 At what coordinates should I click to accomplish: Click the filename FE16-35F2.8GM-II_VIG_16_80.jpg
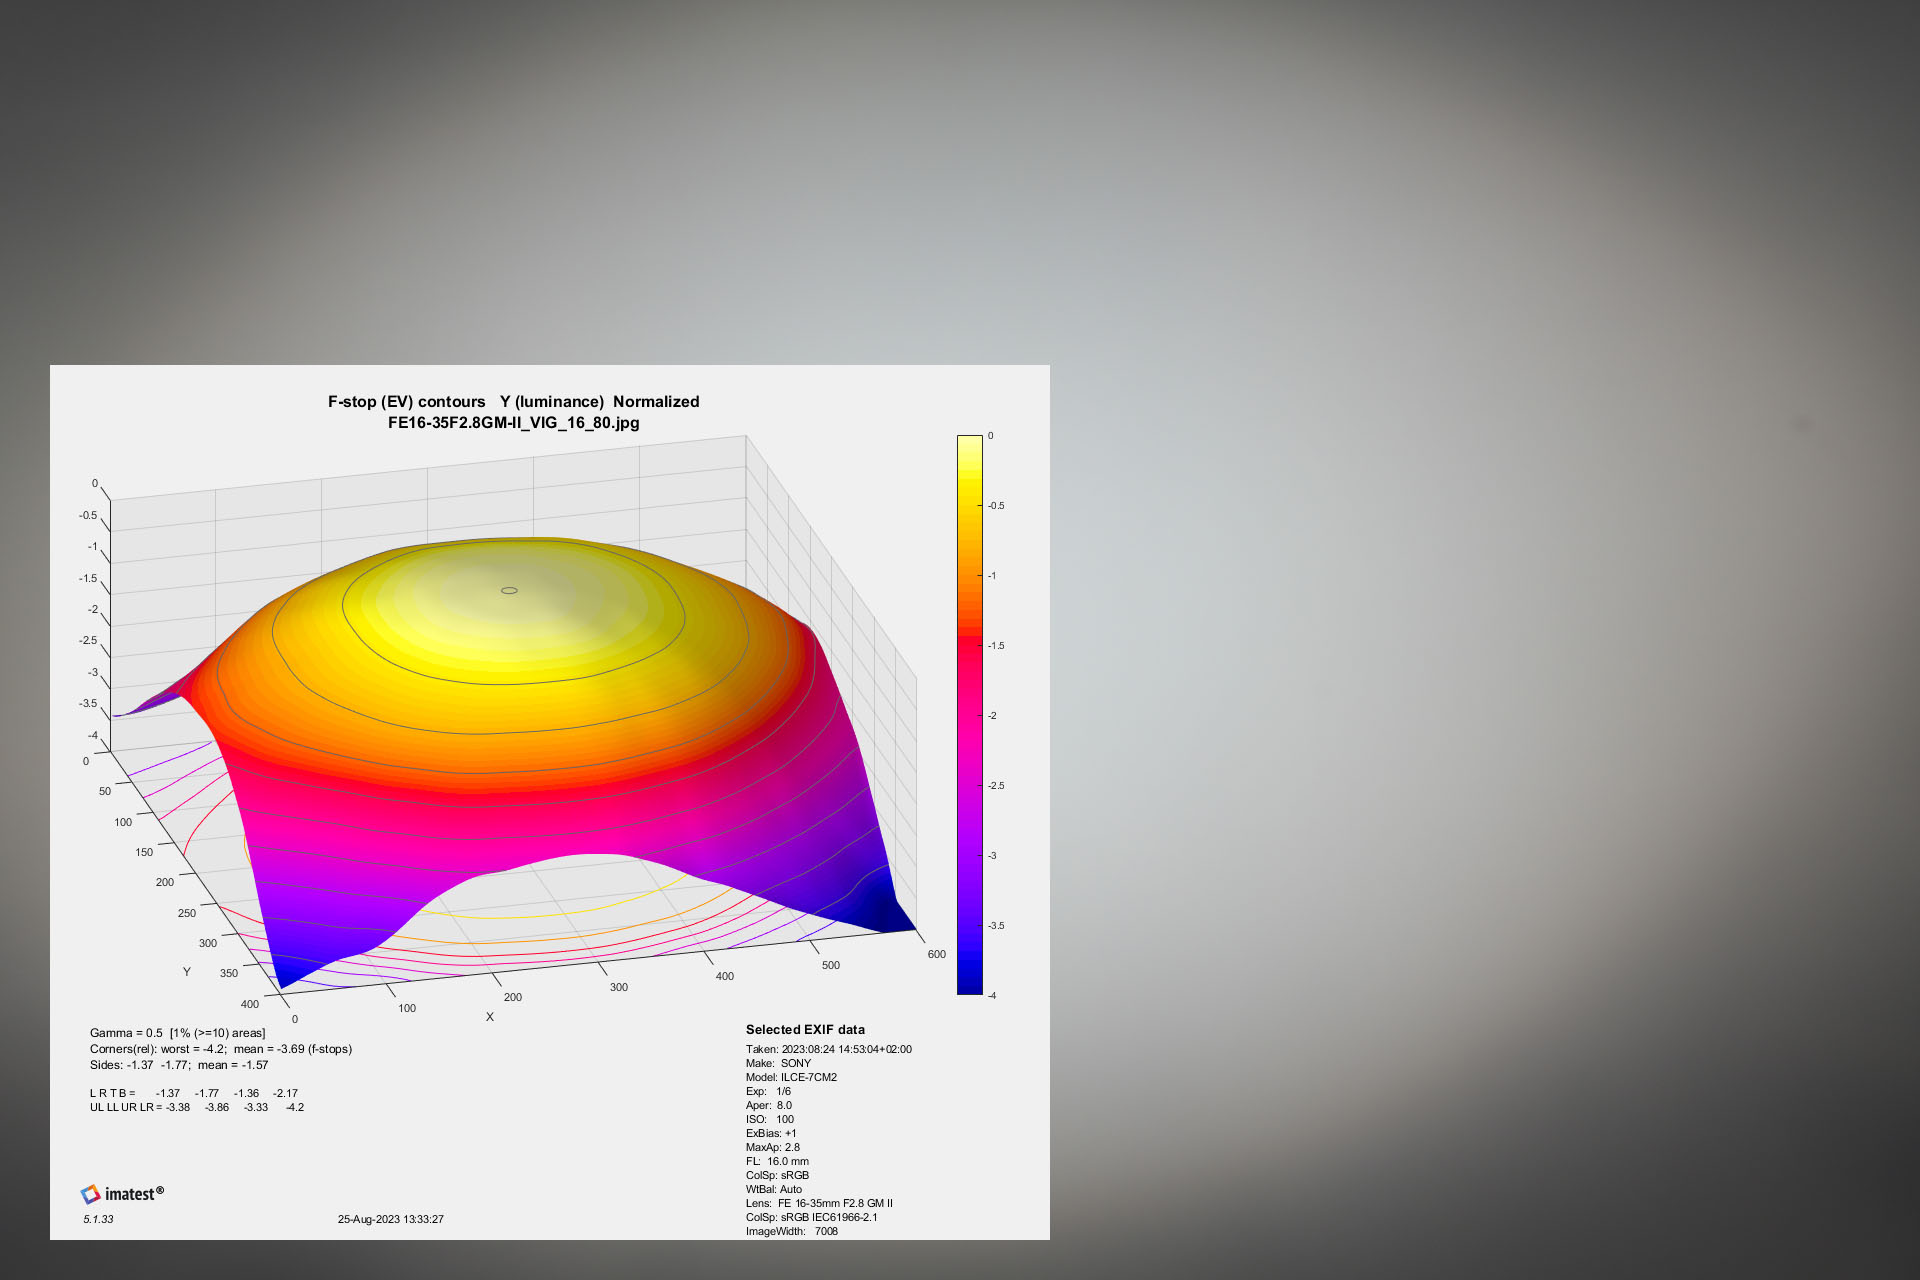pos(513,422)
